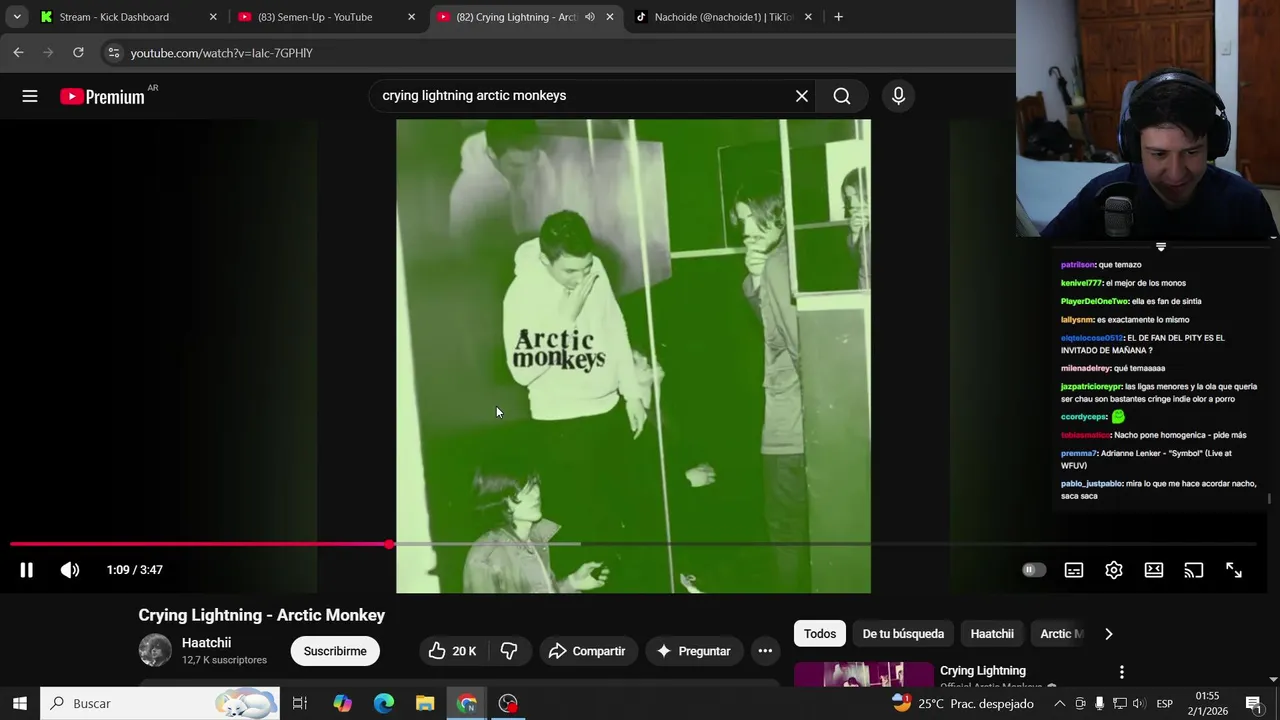Mute the video volume
1280x720 pixels.
pyautogui.click(x=70, y=570)
